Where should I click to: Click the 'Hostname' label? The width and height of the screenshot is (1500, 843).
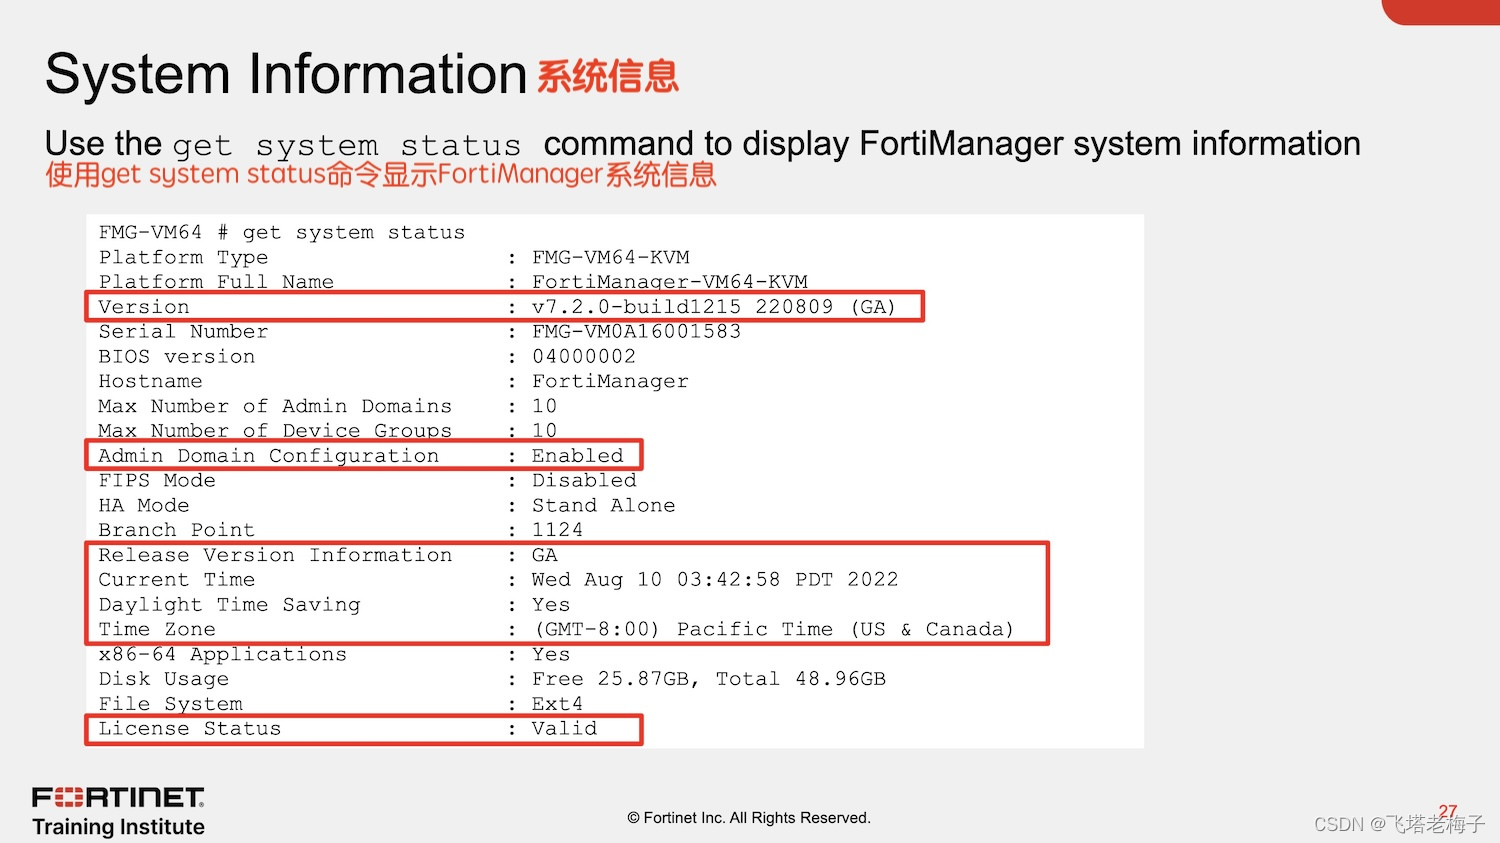(x=150, y=382)
